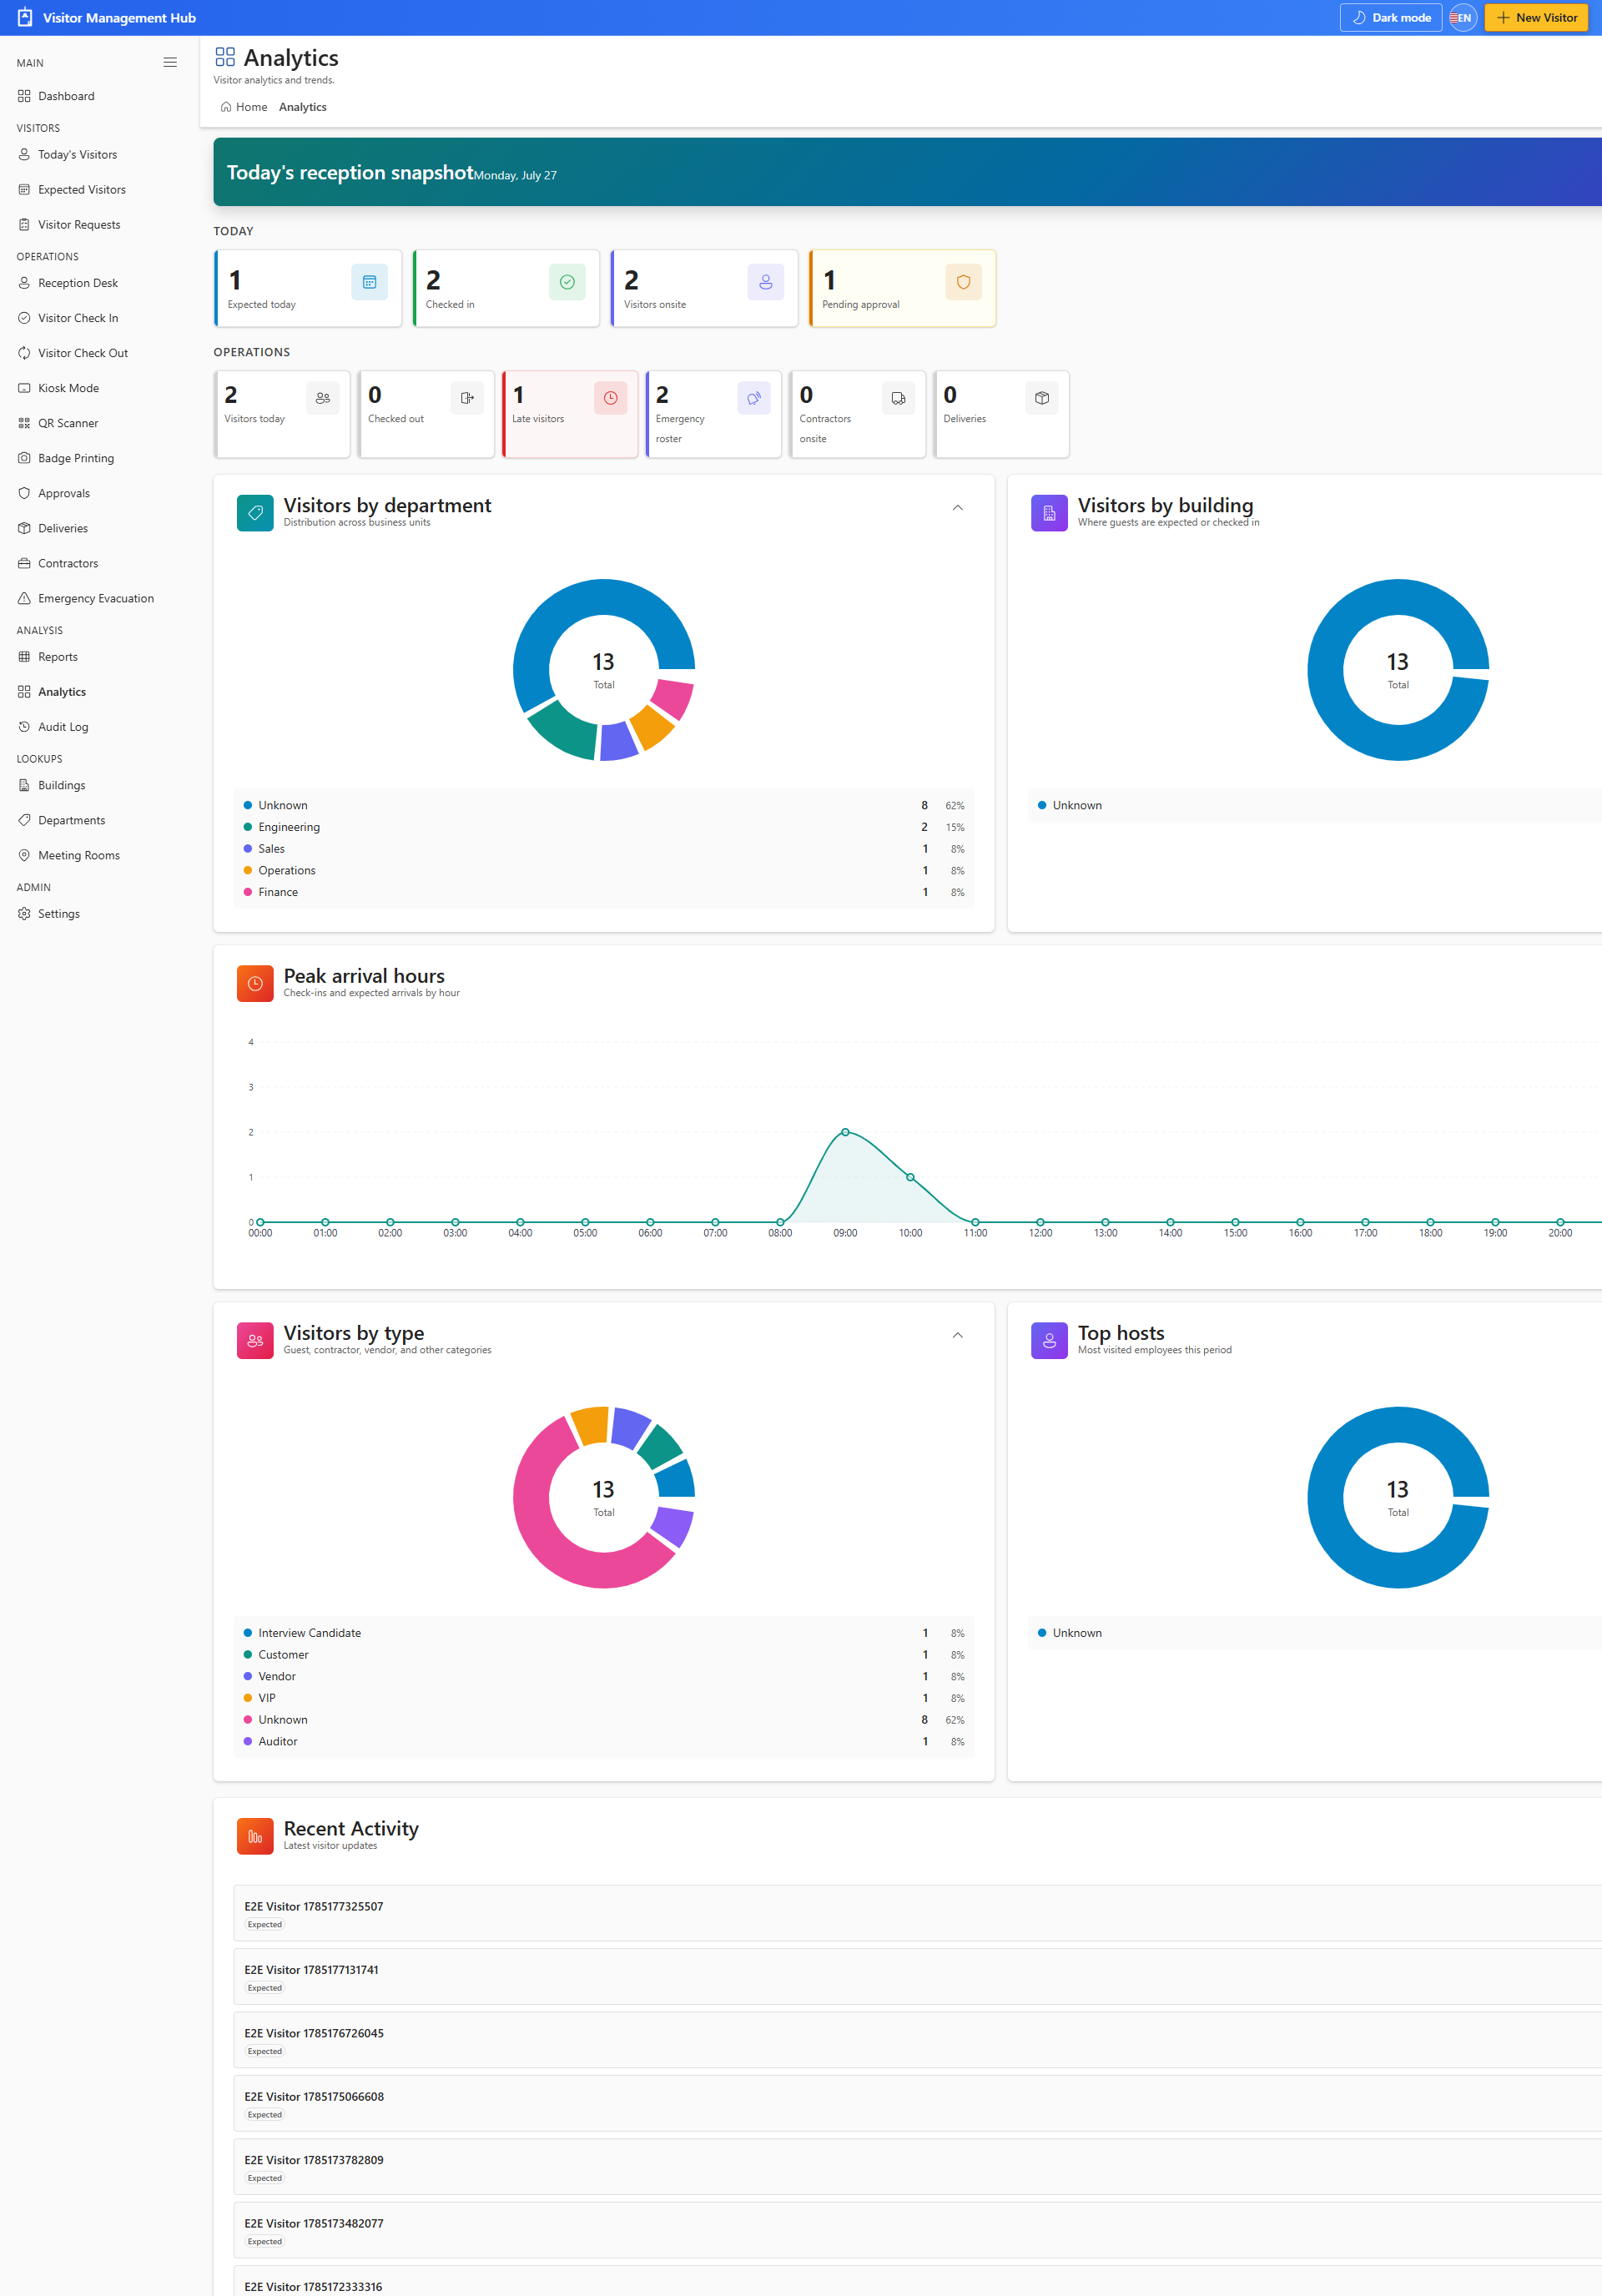Viewport: 1602px width, 2296px height.
Task: Click the Recent Activity panel icon
Action: coord(255,1836)
